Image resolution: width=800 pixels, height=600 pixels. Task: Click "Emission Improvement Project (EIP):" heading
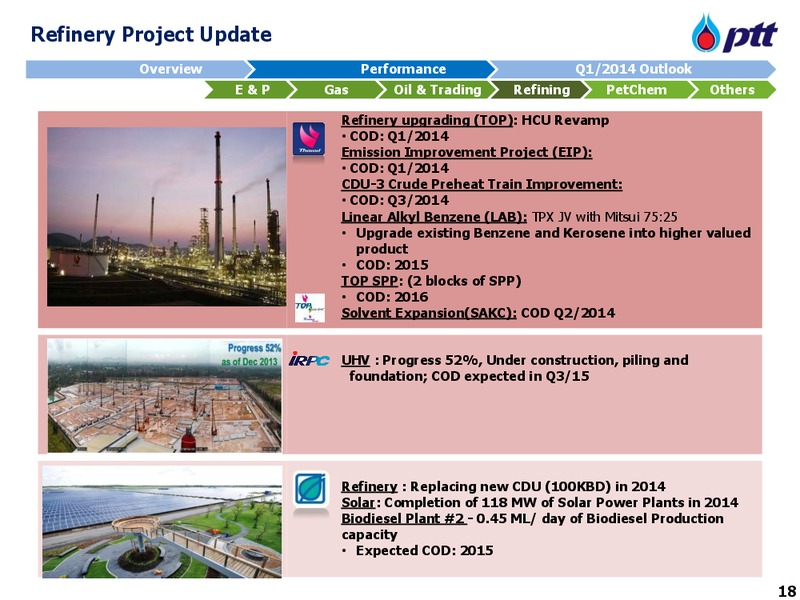click(467, 152)
